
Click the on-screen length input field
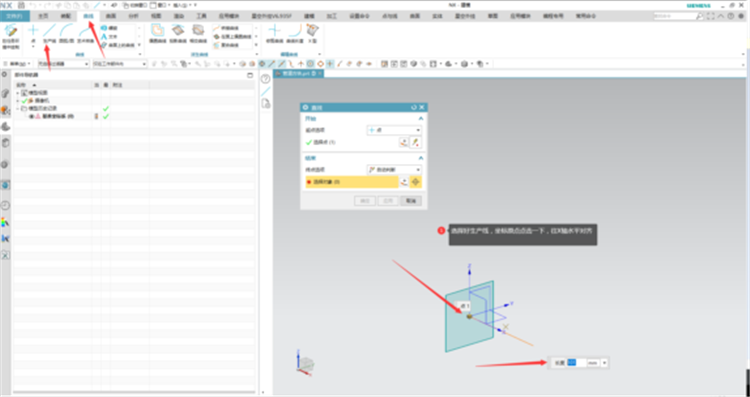pyautogui.click(x=576, y=363)
